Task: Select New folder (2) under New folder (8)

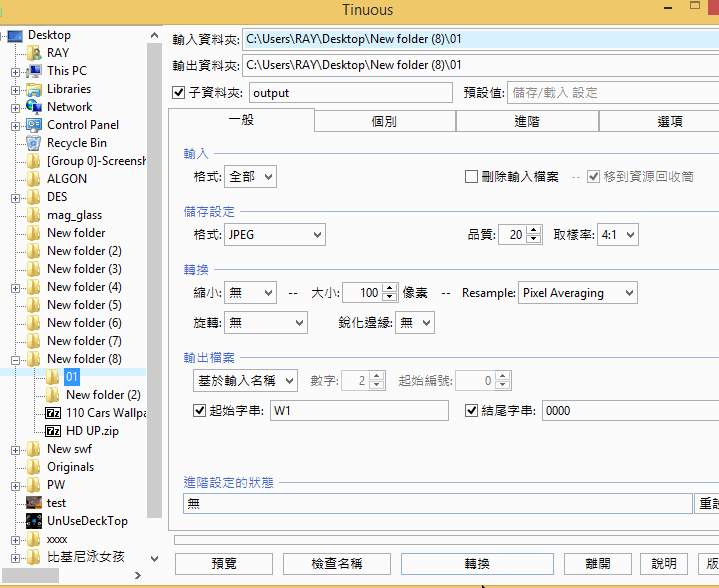Action: pyautogui.click(x=103, y=395)
